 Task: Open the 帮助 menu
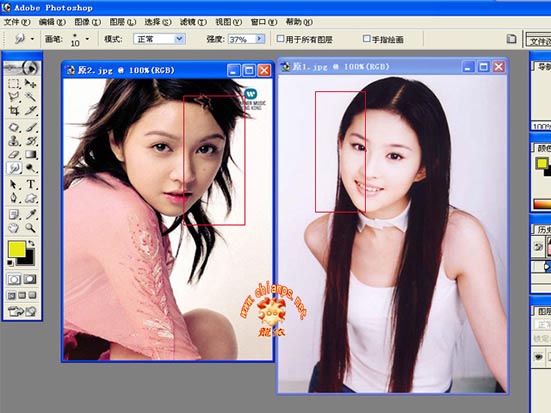(299, 22)
